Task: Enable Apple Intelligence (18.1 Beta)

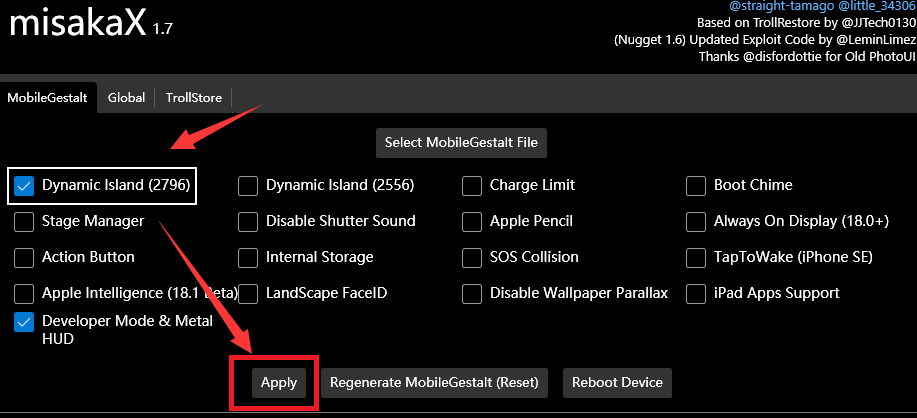Action: point(25,293)
